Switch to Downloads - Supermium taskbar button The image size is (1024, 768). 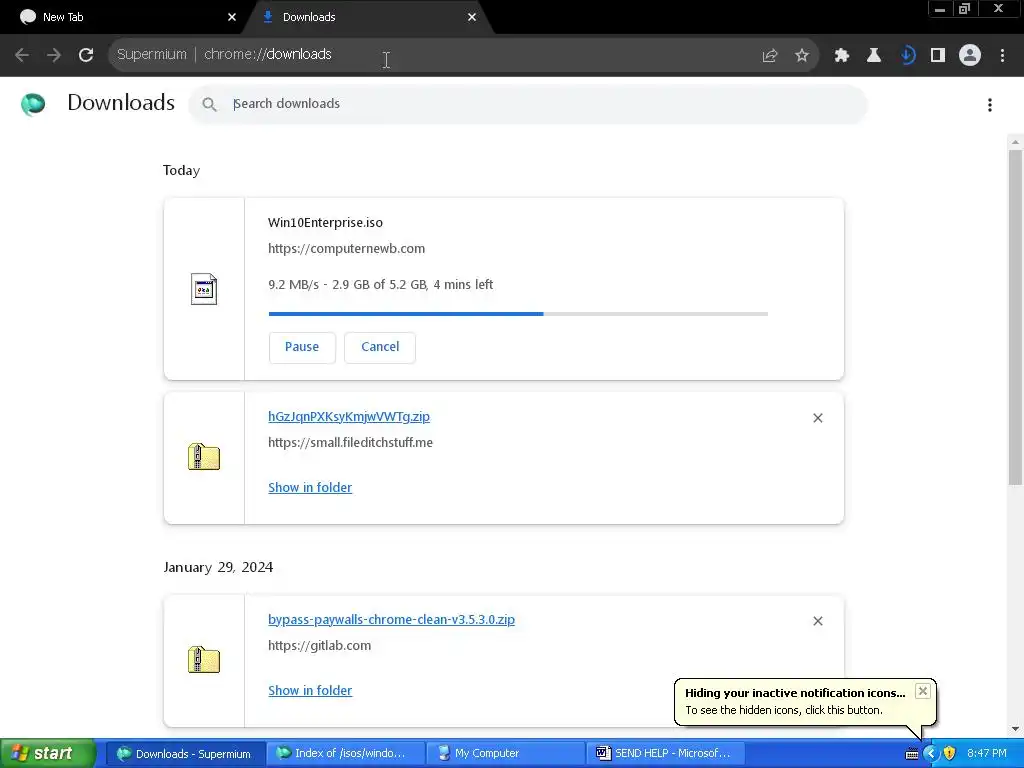point(185,754)
